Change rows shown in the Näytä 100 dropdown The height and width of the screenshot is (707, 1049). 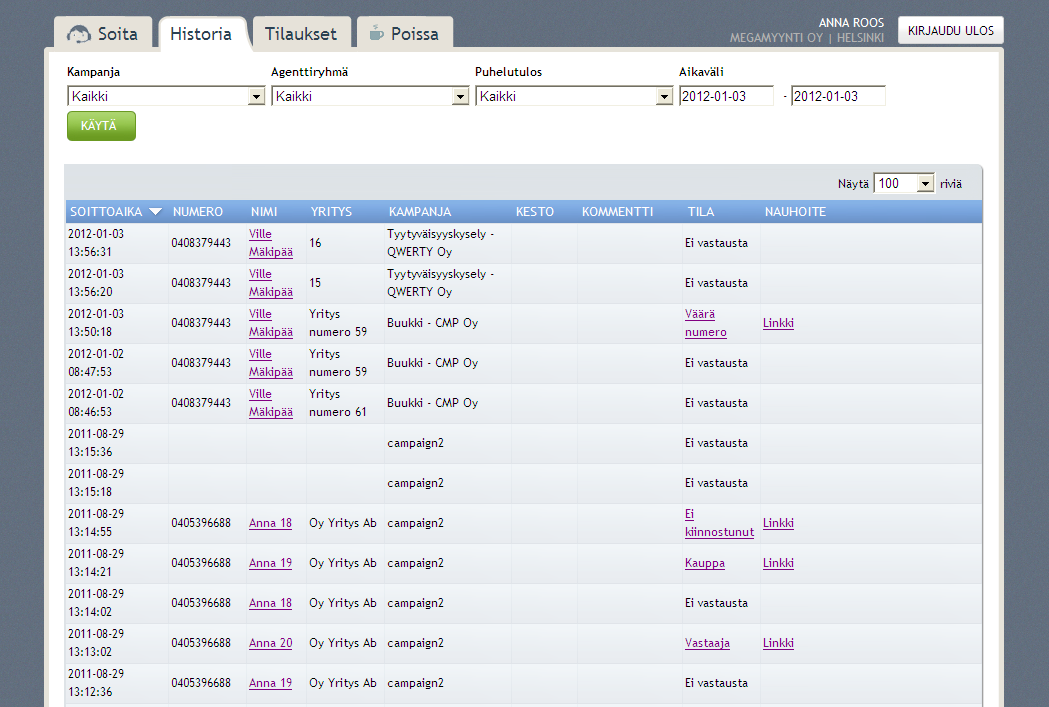click(x=904, y=183)
